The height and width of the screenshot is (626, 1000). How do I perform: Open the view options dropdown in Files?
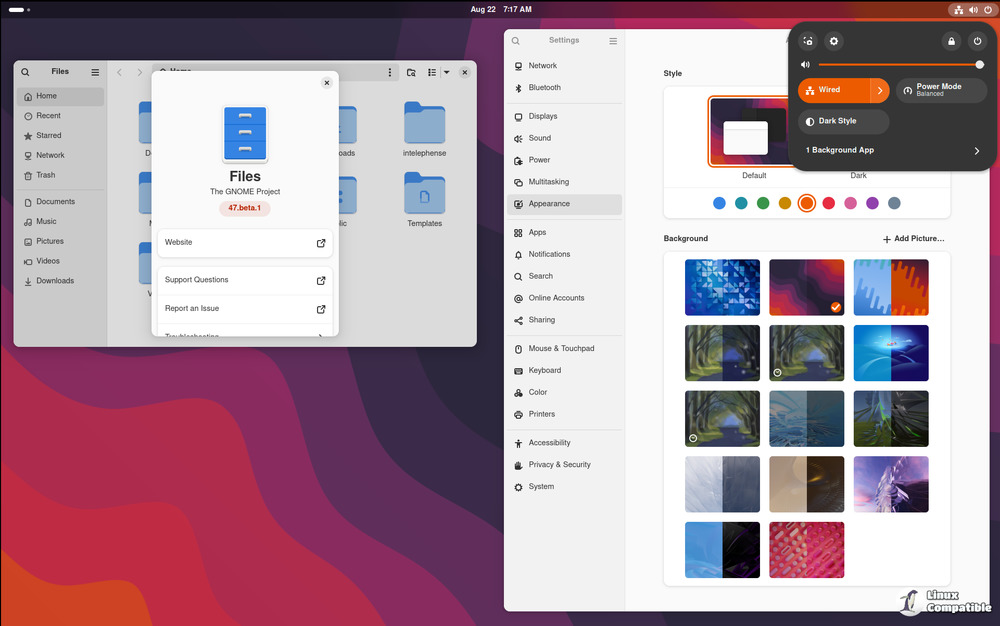[x=446, y=72]
